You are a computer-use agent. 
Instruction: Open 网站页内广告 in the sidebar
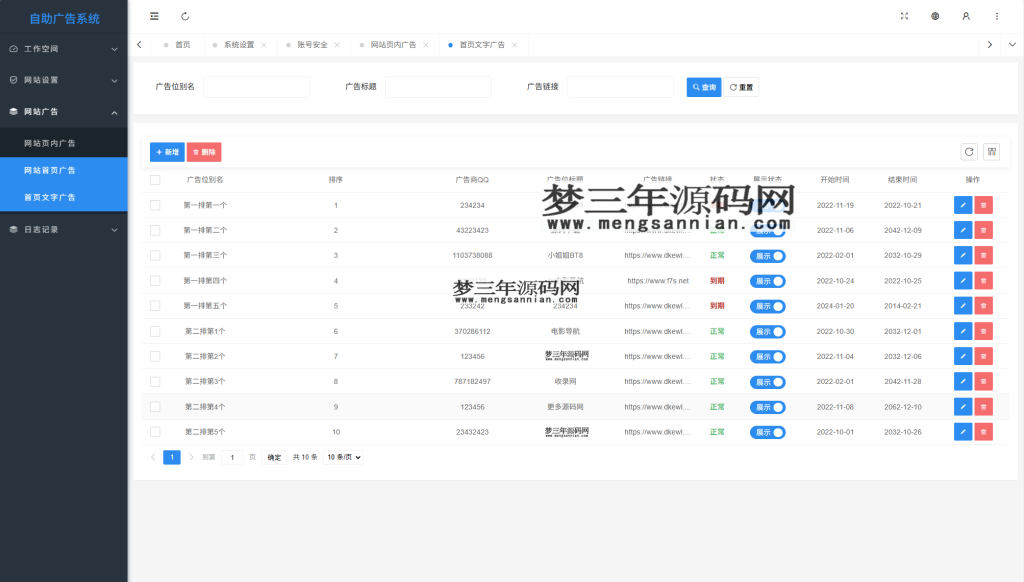coord(64,143)
